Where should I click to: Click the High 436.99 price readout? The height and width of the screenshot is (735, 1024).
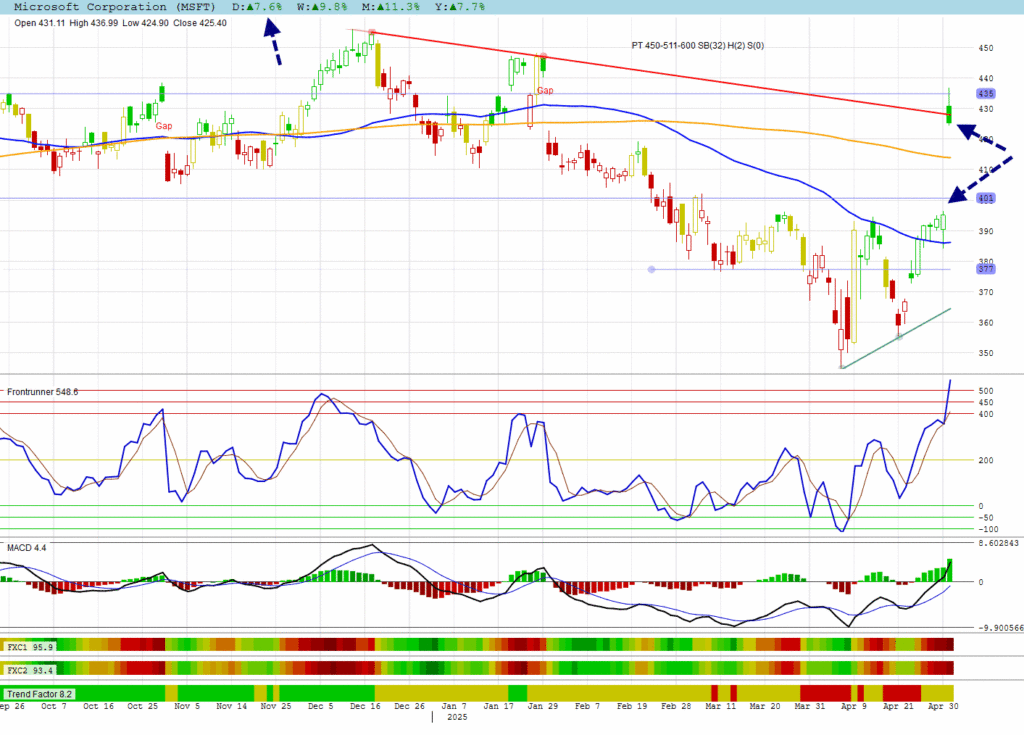click(x=93, y=23)
